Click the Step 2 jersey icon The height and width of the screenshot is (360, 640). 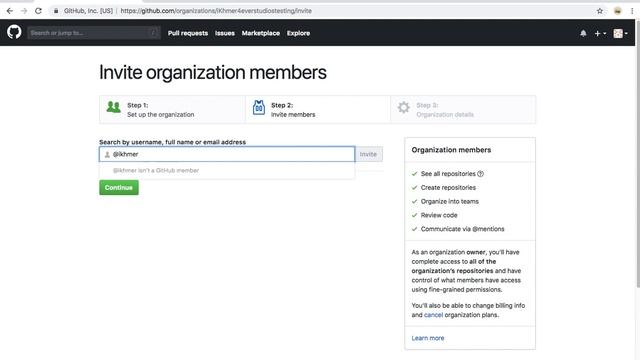[x=259, y=108]
